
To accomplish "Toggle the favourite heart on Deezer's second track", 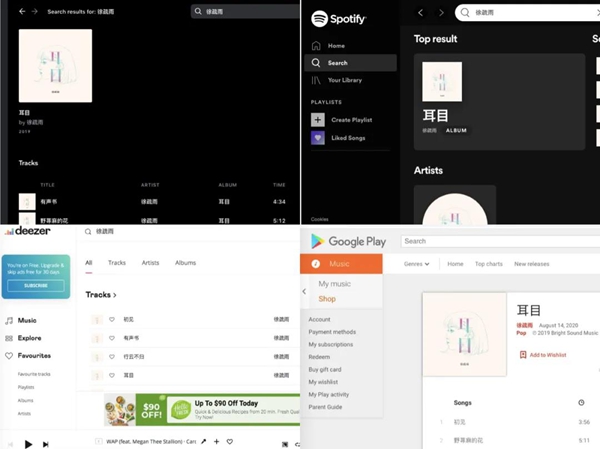I will pos(112,338).
